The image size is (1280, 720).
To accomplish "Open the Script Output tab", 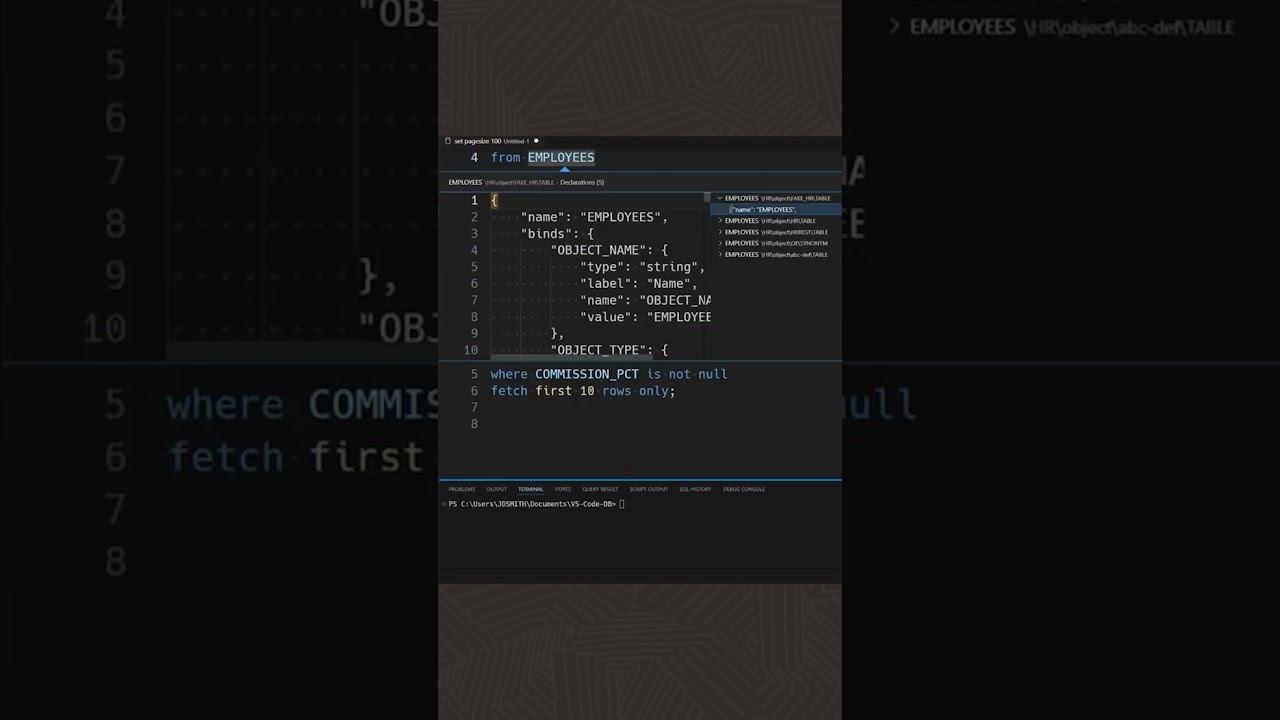I will [648, 489].
